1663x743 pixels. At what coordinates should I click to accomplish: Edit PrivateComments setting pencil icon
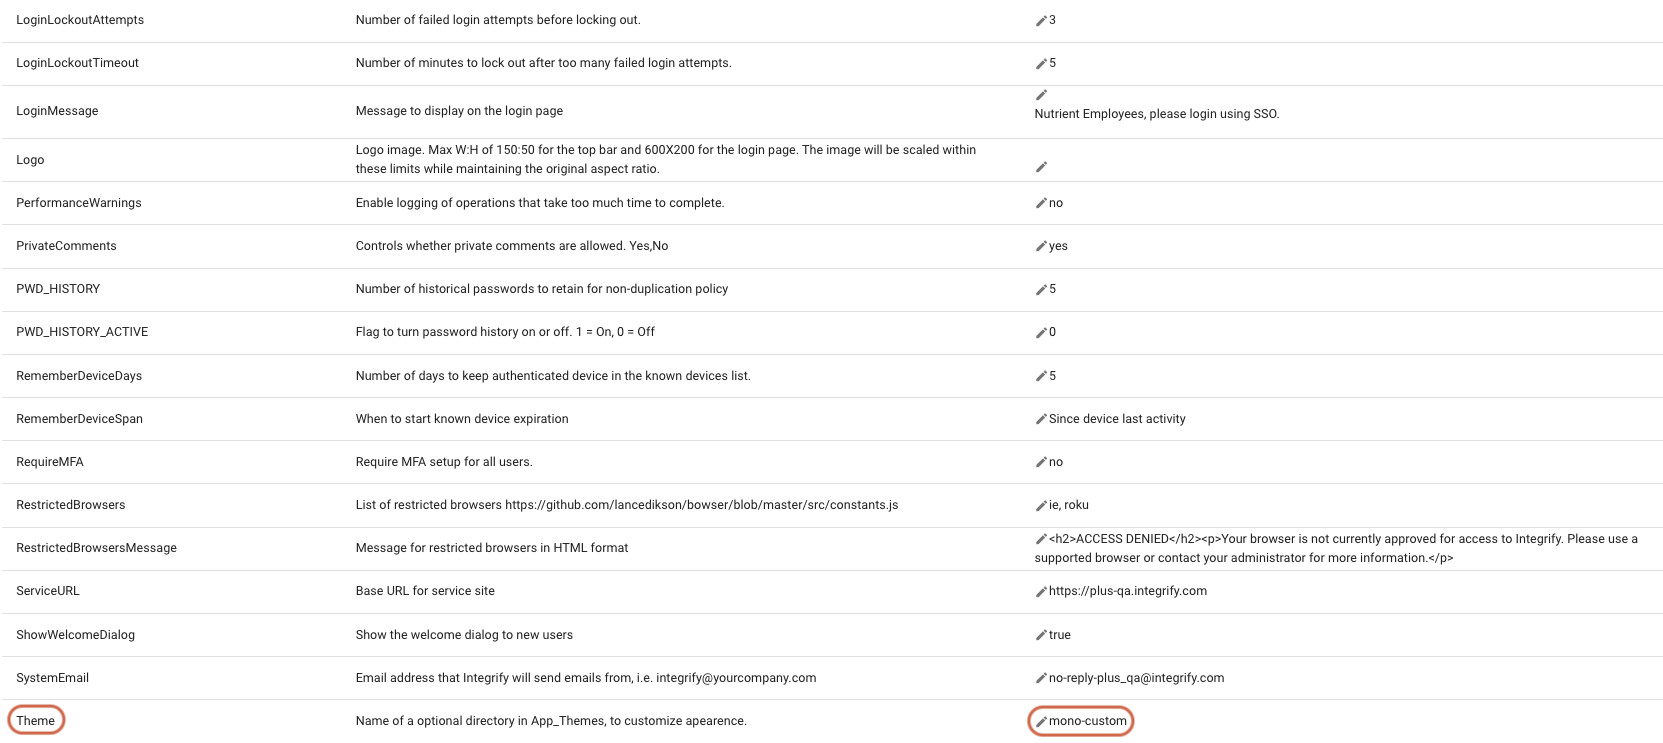click(x=1041, y=246)
